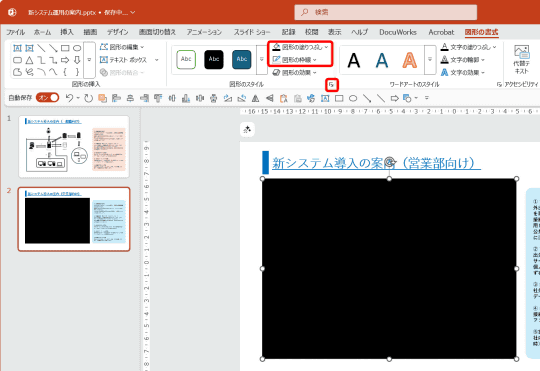
Task: Pick the right arrow shape in shapes gallery
Action: point(65,60)
